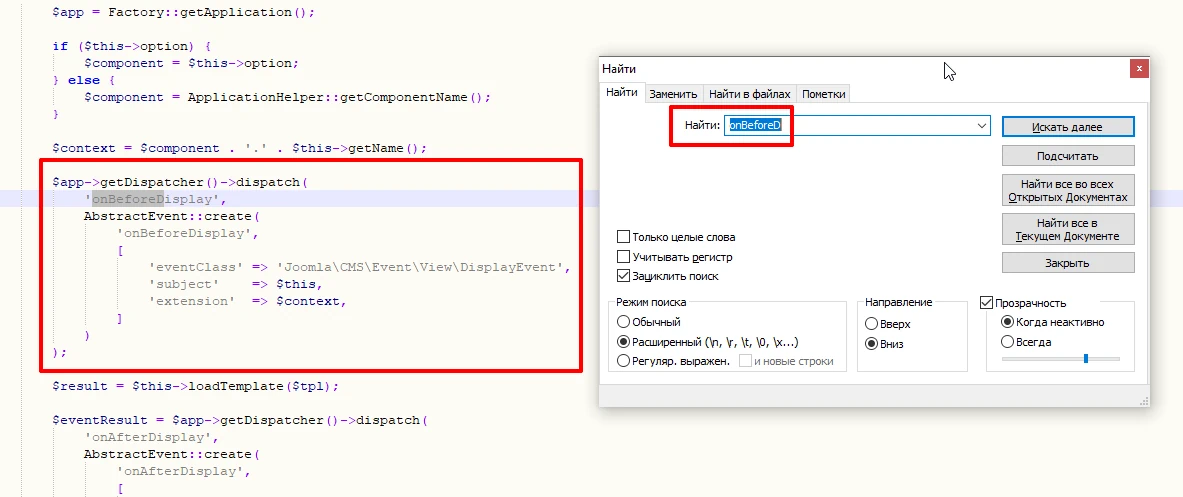The height and width of the screenshot is (497, 1183).
Task: Click the 'eventClass' array key
Action: 195,268
